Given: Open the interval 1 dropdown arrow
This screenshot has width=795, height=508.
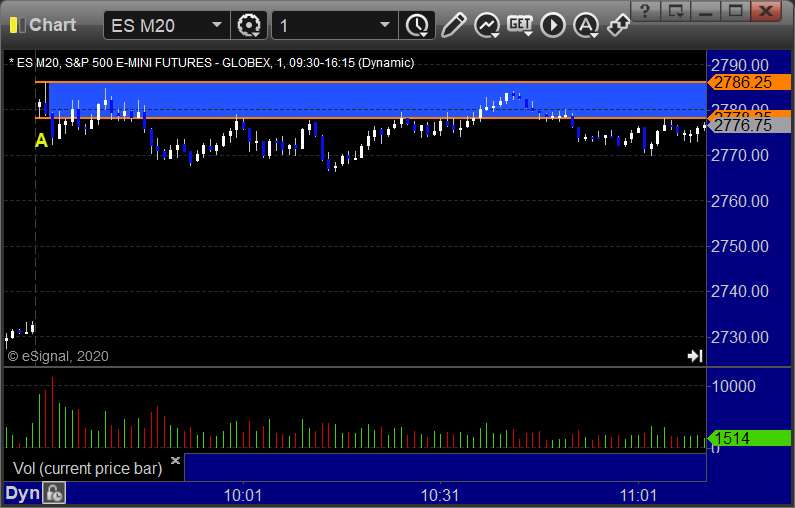Looking at the screenshot, I should pos(385,25).
